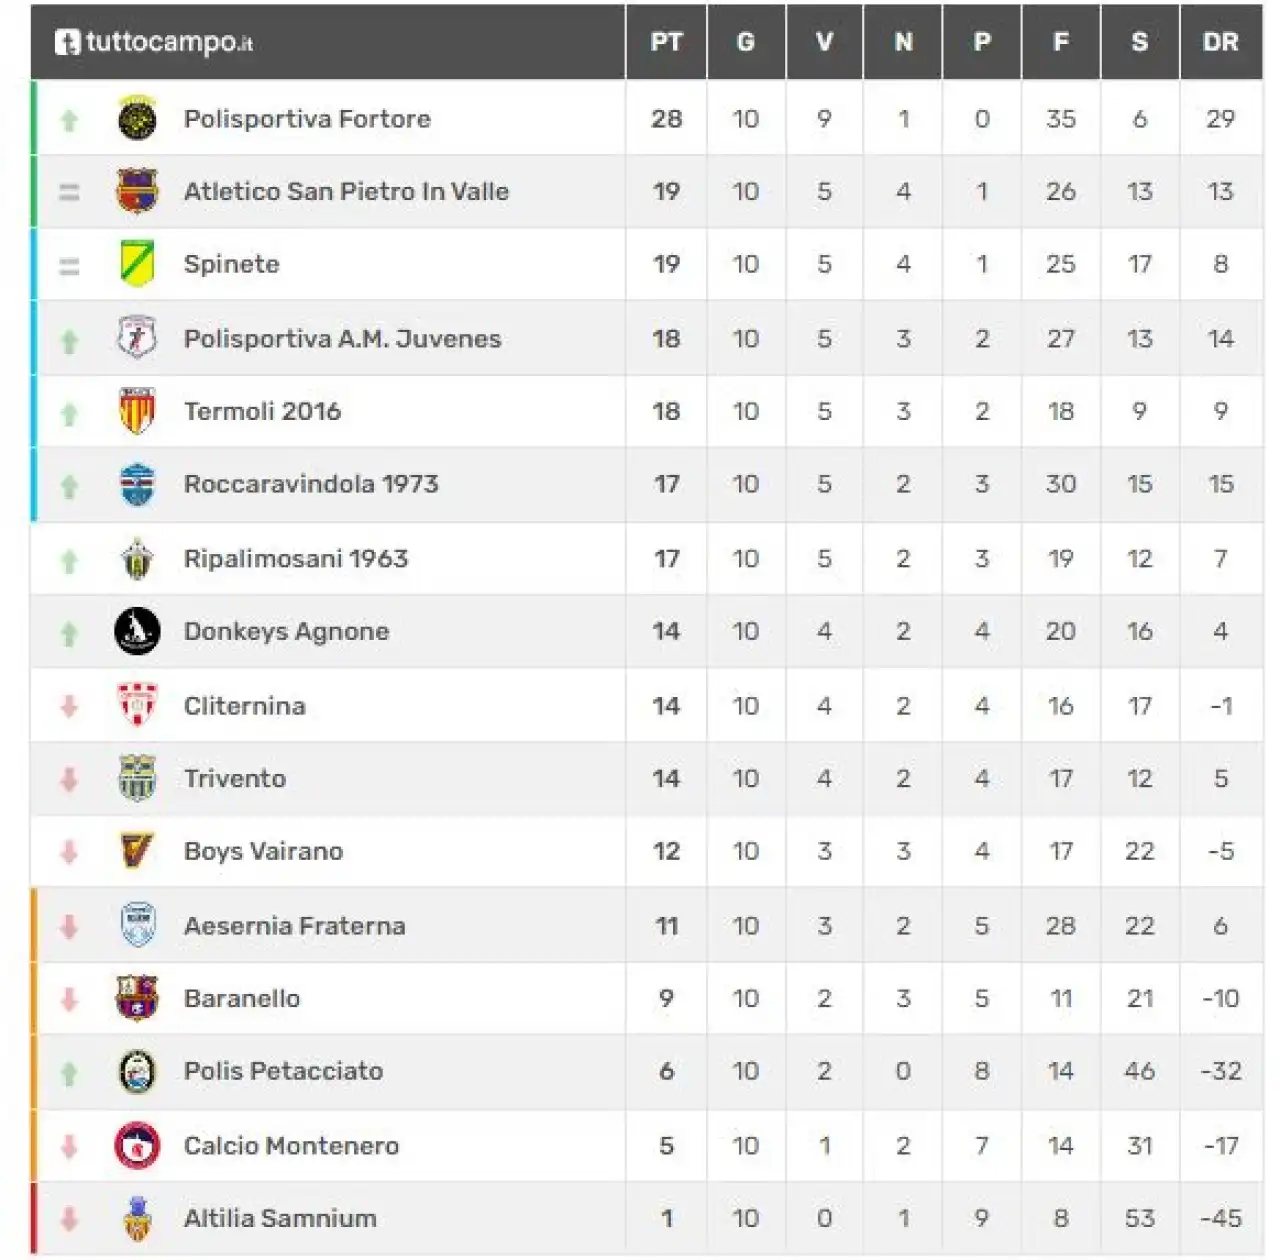Open Polisportiva A.M. Juvenes team link
1280x1260 pixels.
(342, 338)
